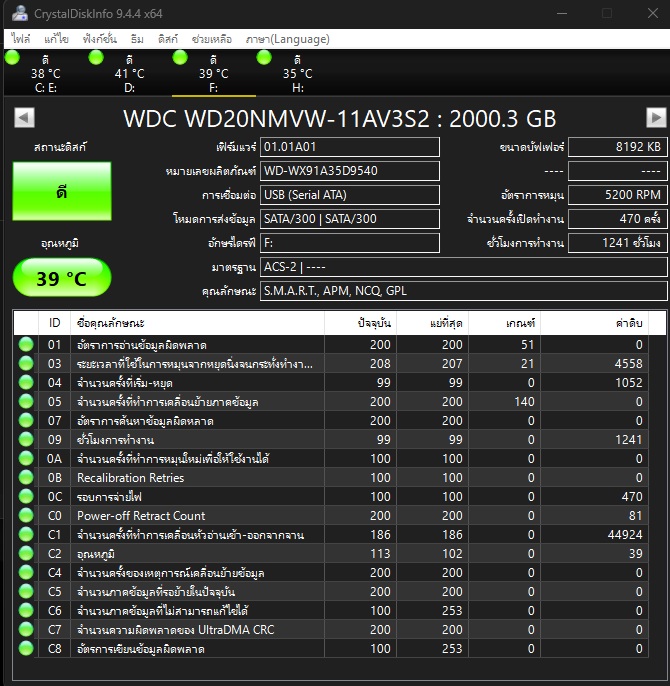
Task: Open the แก้ไข (Edit) menu
Action: coord(56,39)
